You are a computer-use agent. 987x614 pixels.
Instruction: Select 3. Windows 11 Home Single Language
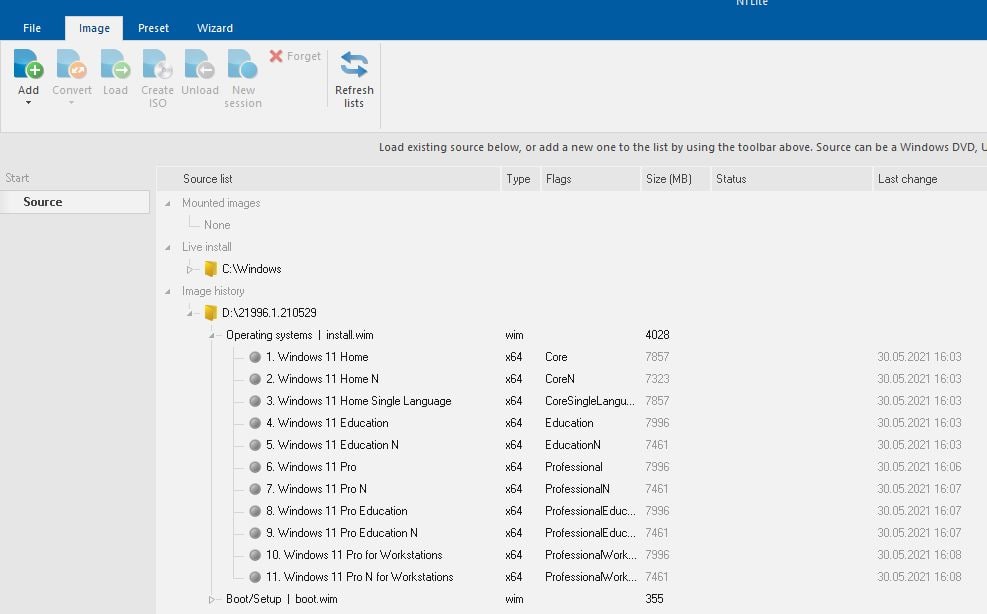click(x=358, y=401)
